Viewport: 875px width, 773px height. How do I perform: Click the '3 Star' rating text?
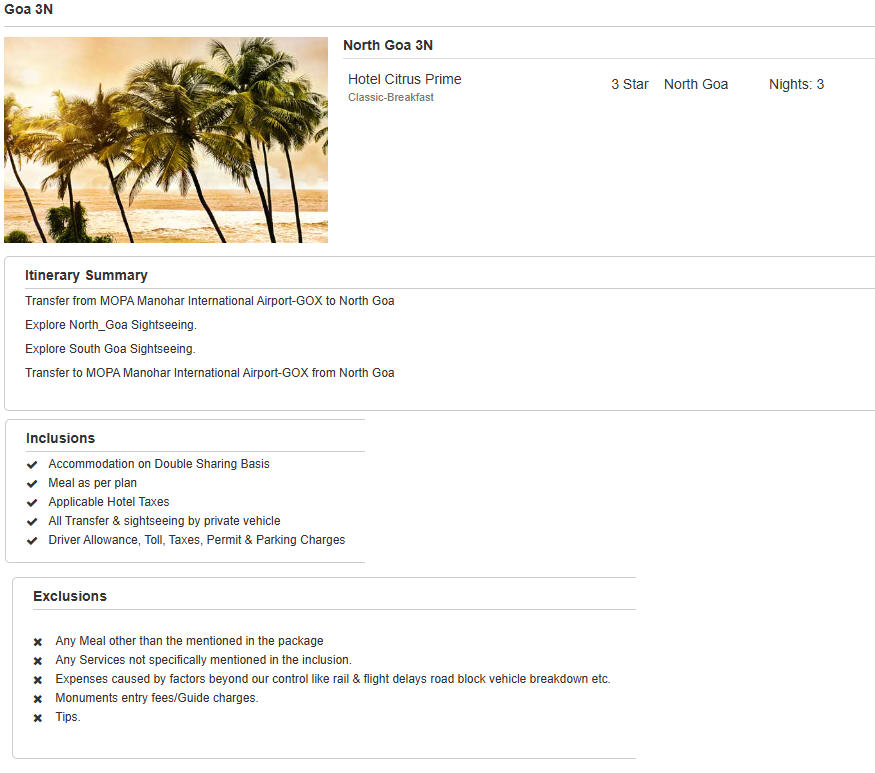tap(629, 84)
